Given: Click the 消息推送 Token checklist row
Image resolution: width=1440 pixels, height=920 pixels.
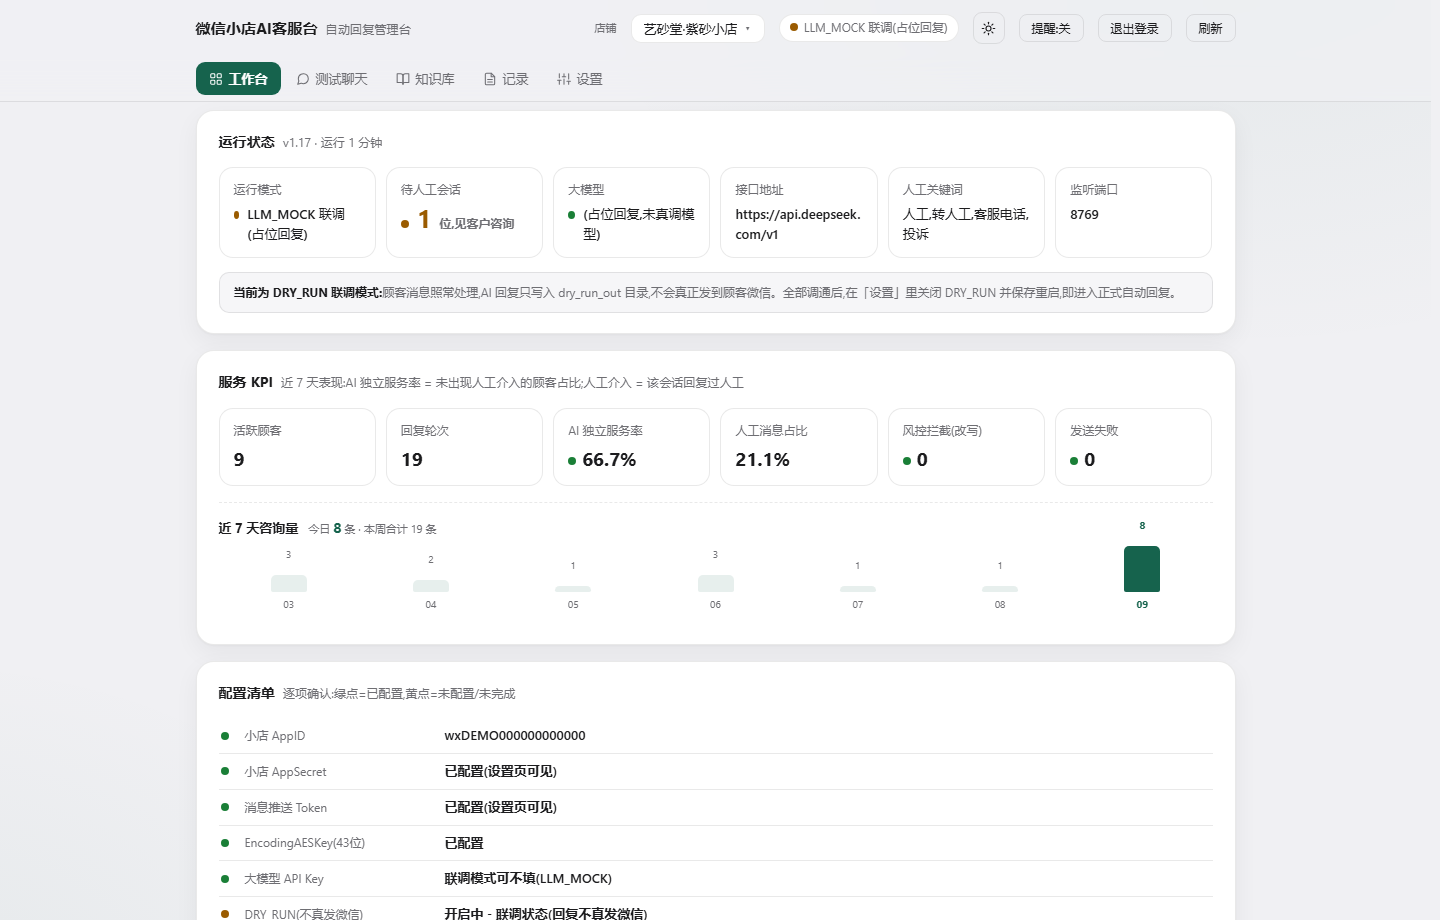Looking at the screenshot, I should tap(716, 808).
